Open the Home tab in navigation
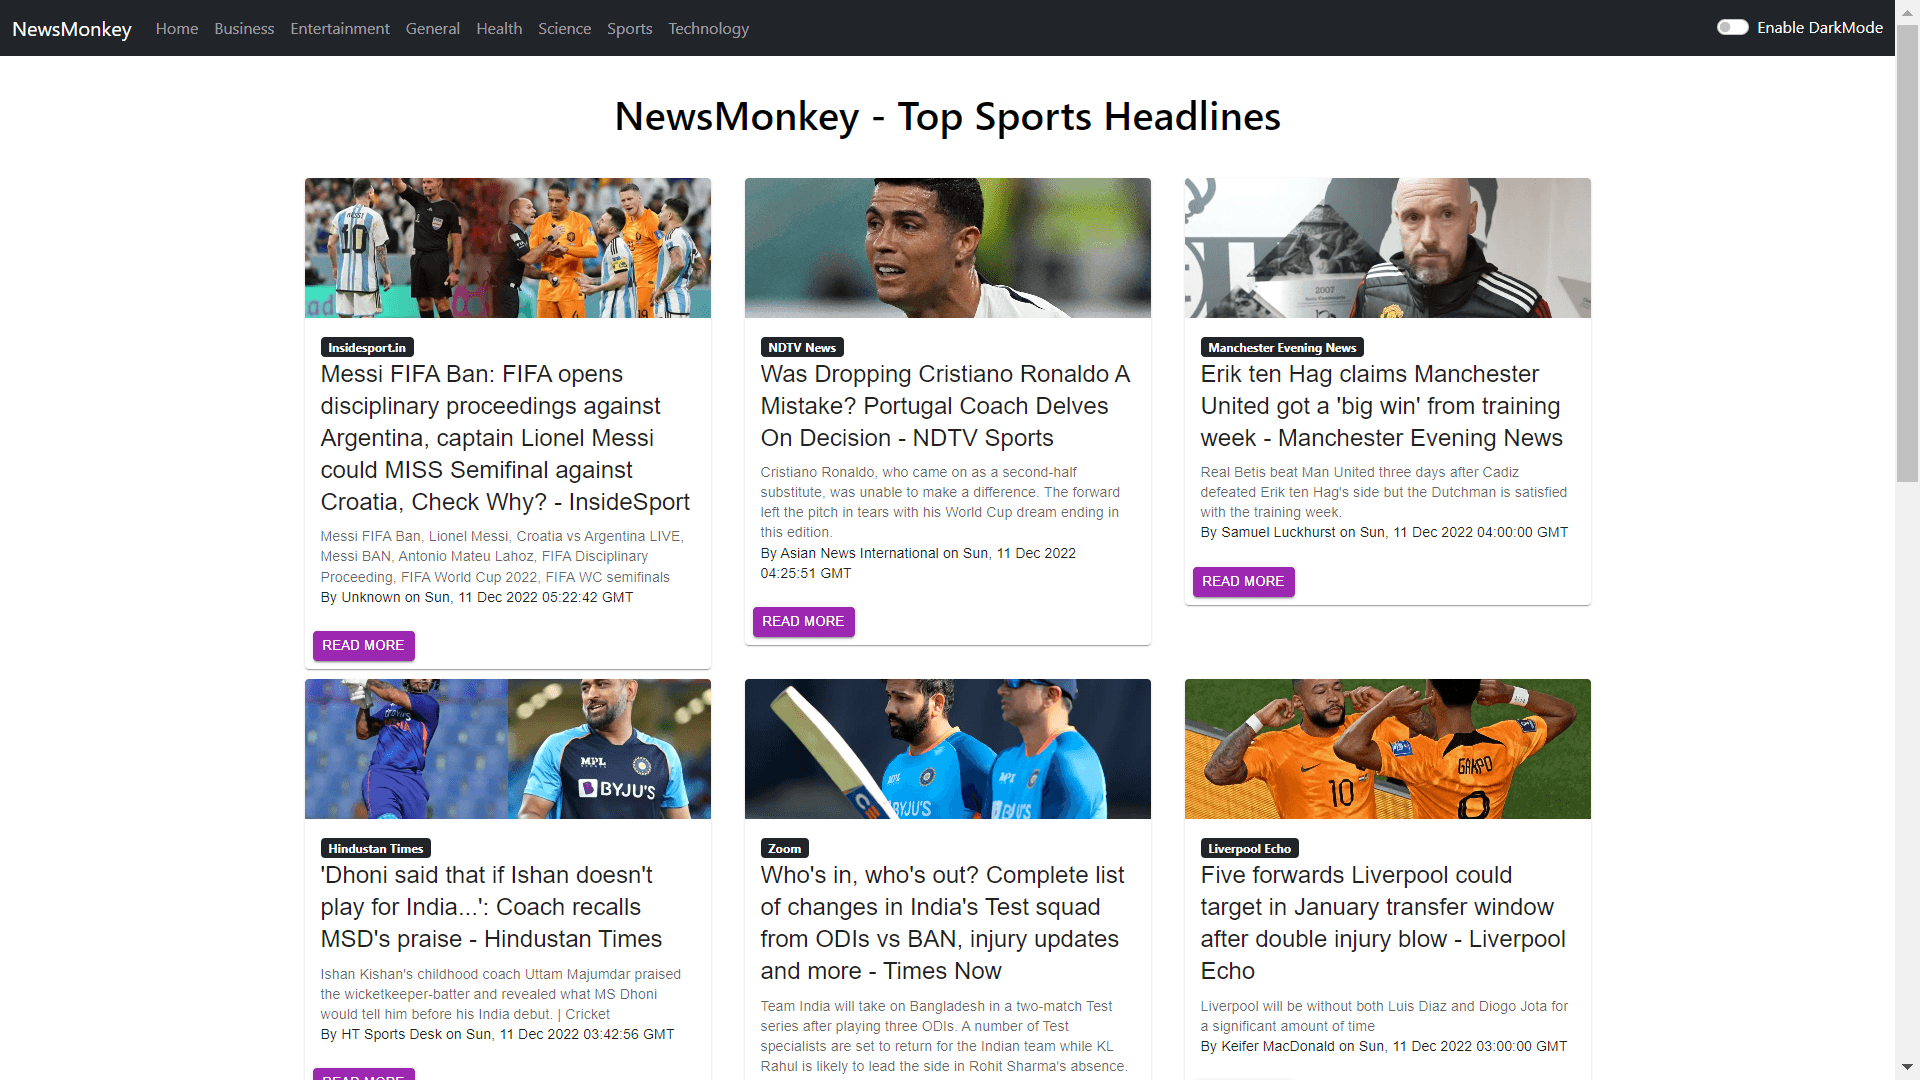Viewport: 1920px width, 1080px height. 175,28
